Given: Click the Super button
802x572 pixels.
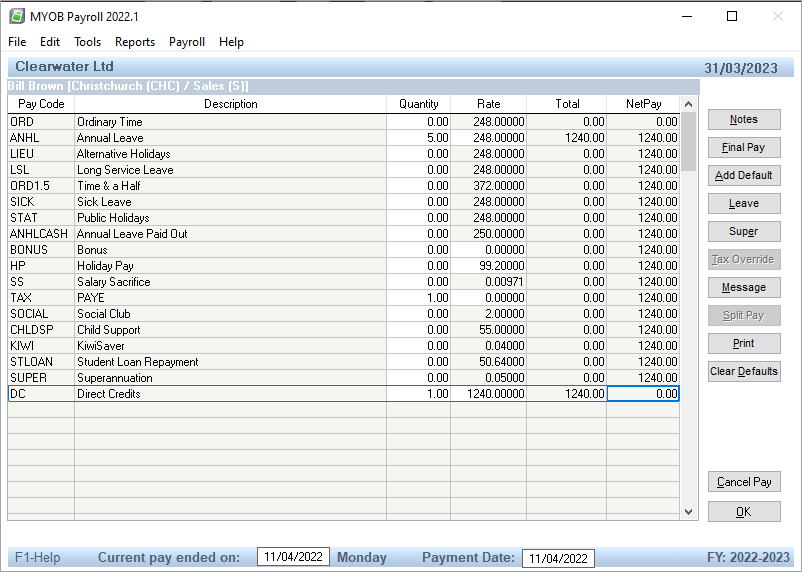Looking at the screenshot, I should tap(743, 232).
